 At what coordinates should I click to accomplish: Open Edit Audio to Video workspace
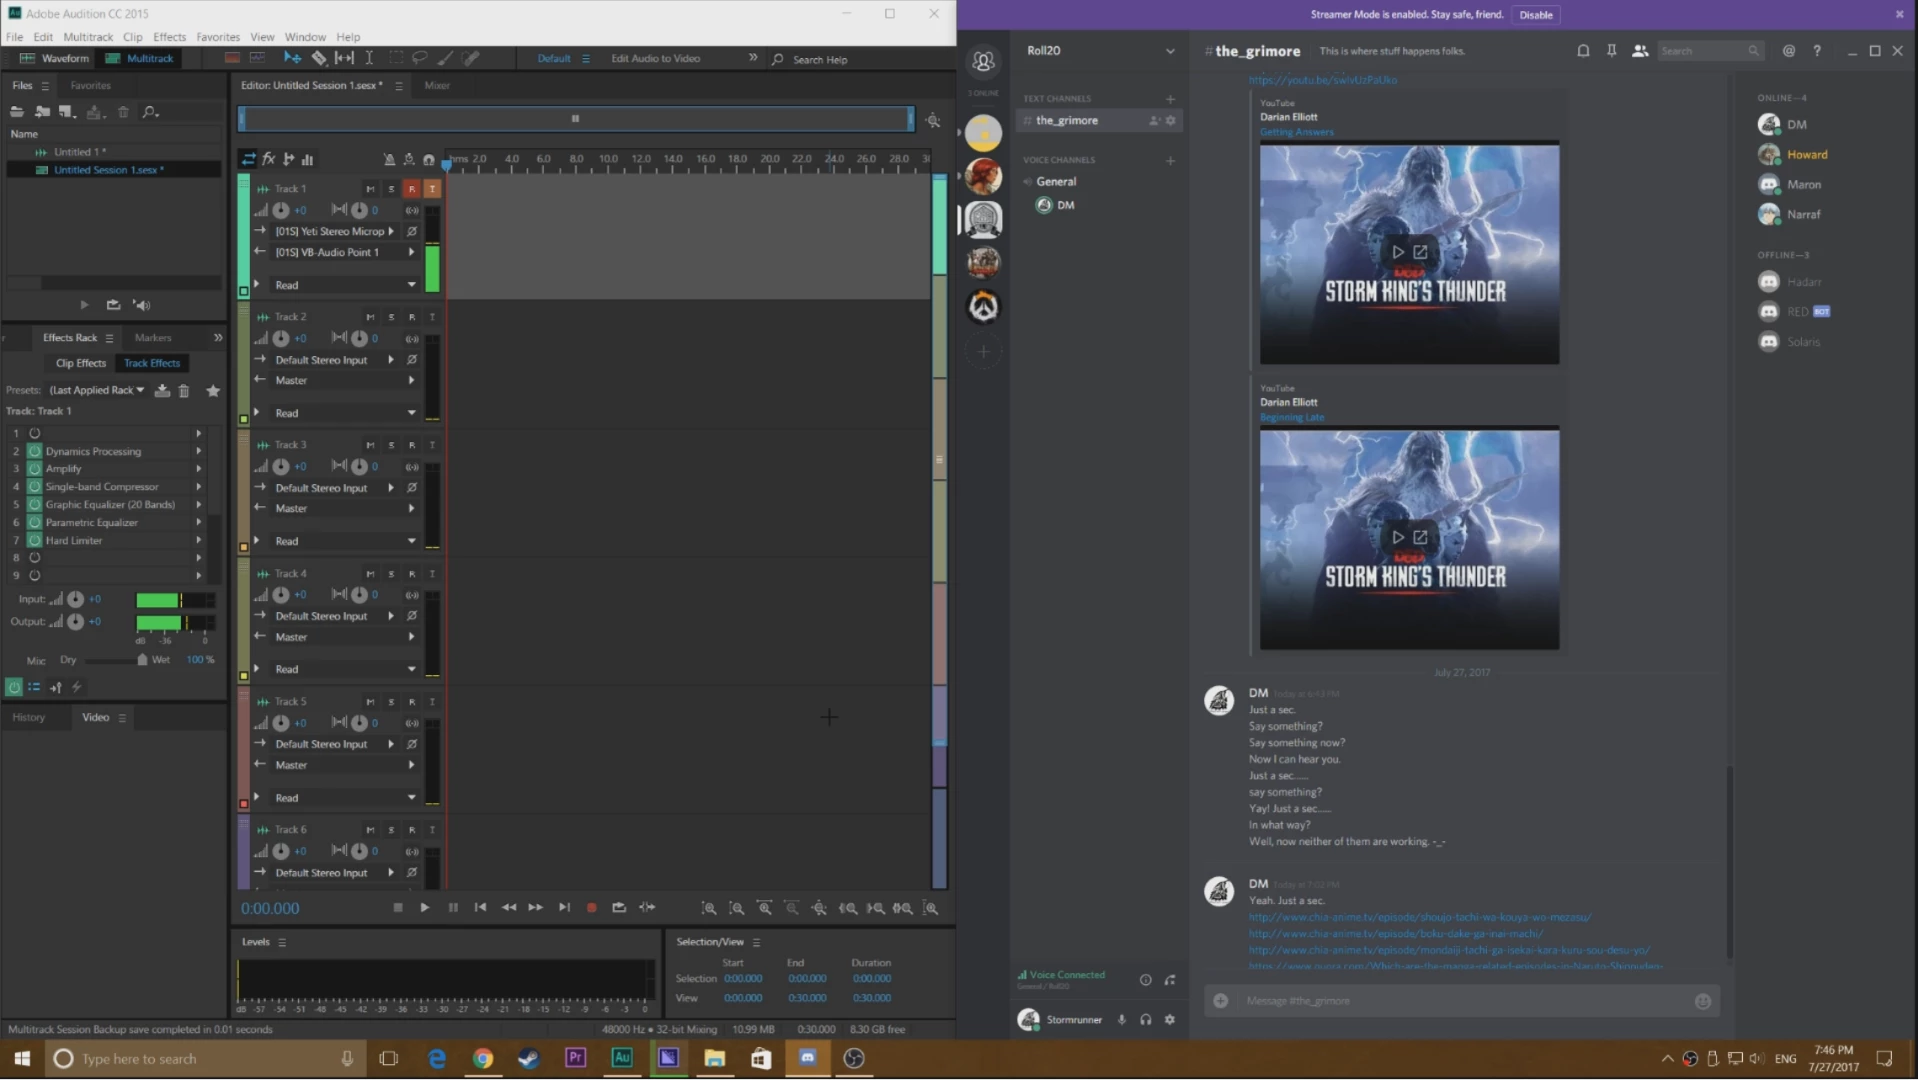656,59
